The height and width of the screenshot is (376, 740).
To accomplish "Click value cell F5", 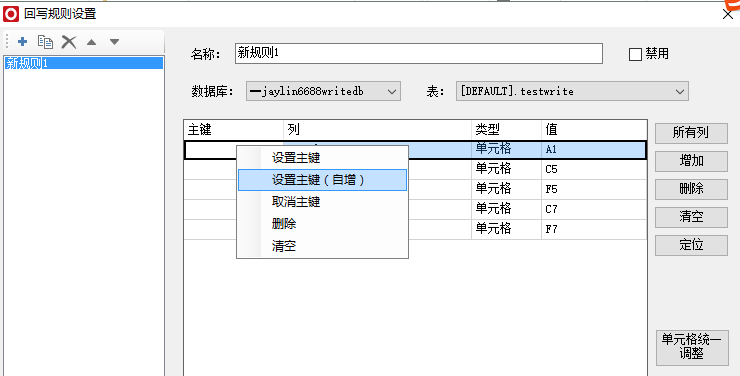I will [594, 189].
